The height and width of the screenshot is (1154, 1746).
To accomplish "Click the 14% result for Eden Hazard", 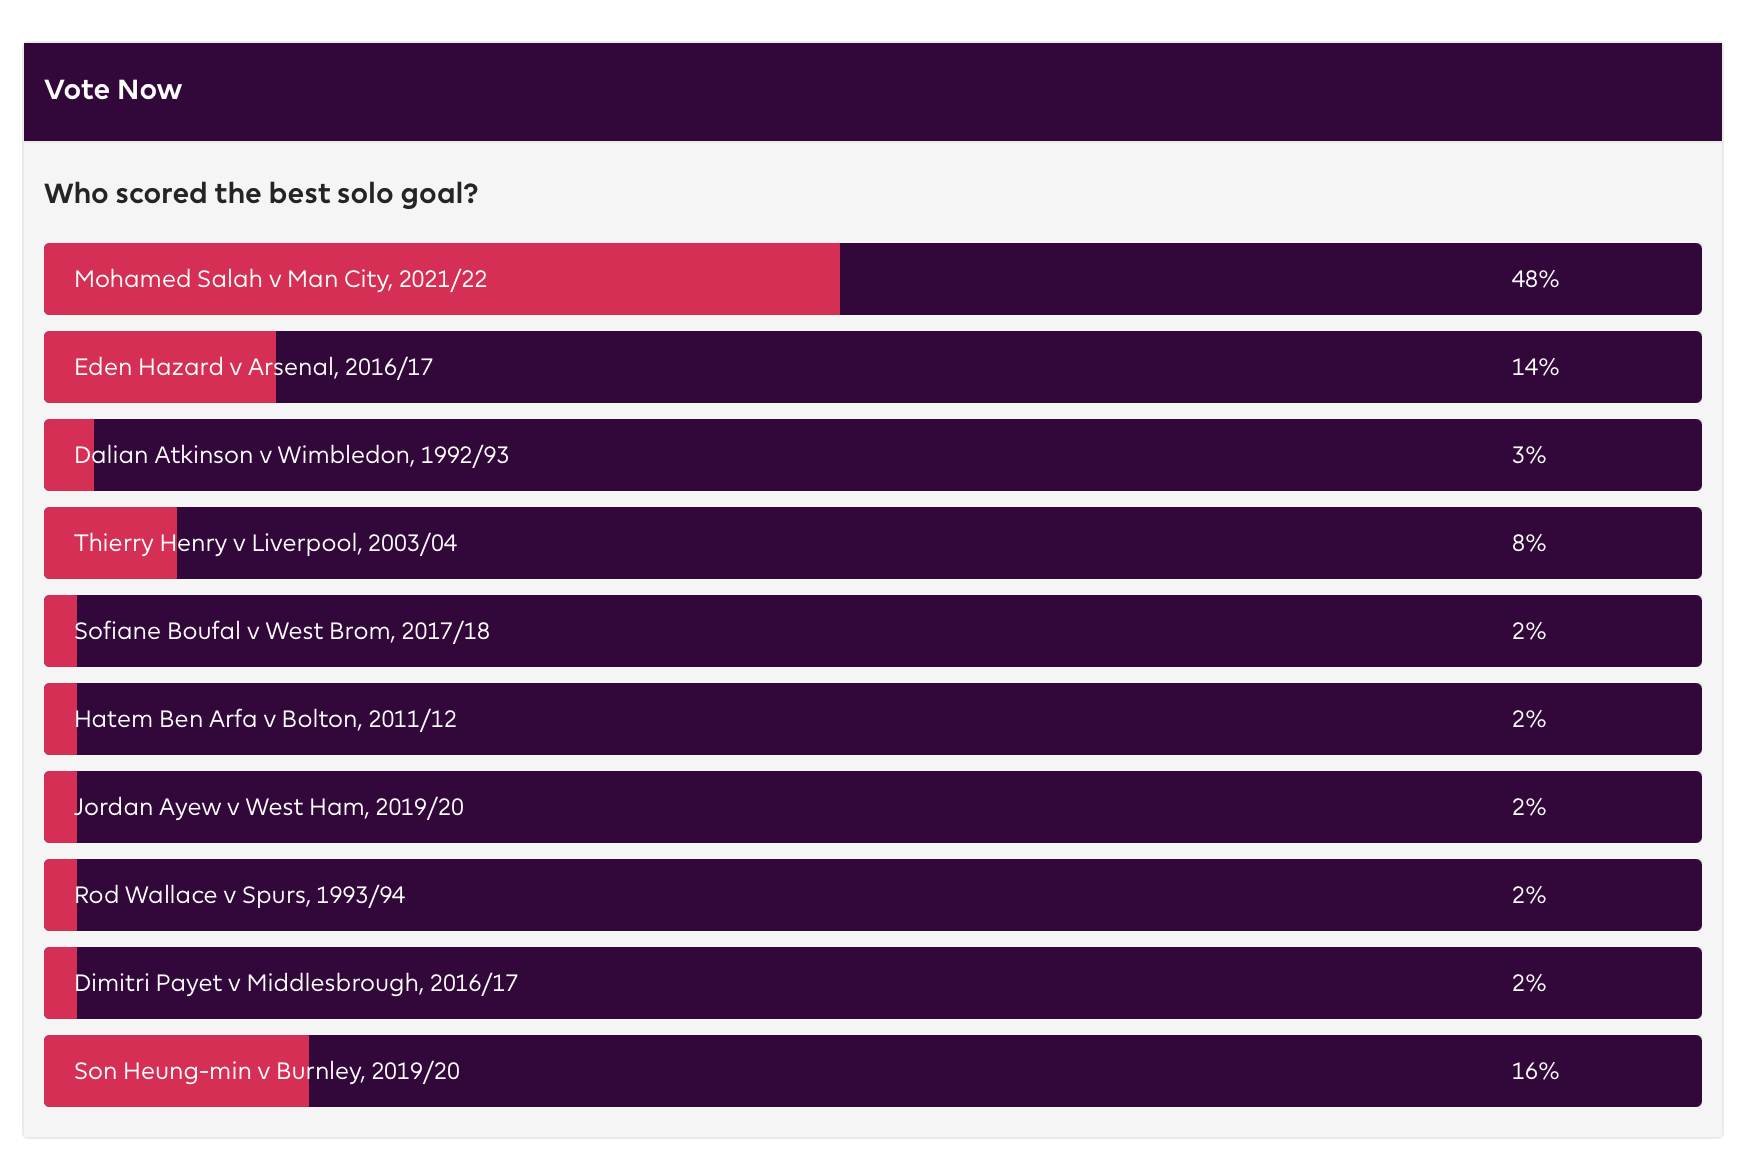I will click(1535, 367).
